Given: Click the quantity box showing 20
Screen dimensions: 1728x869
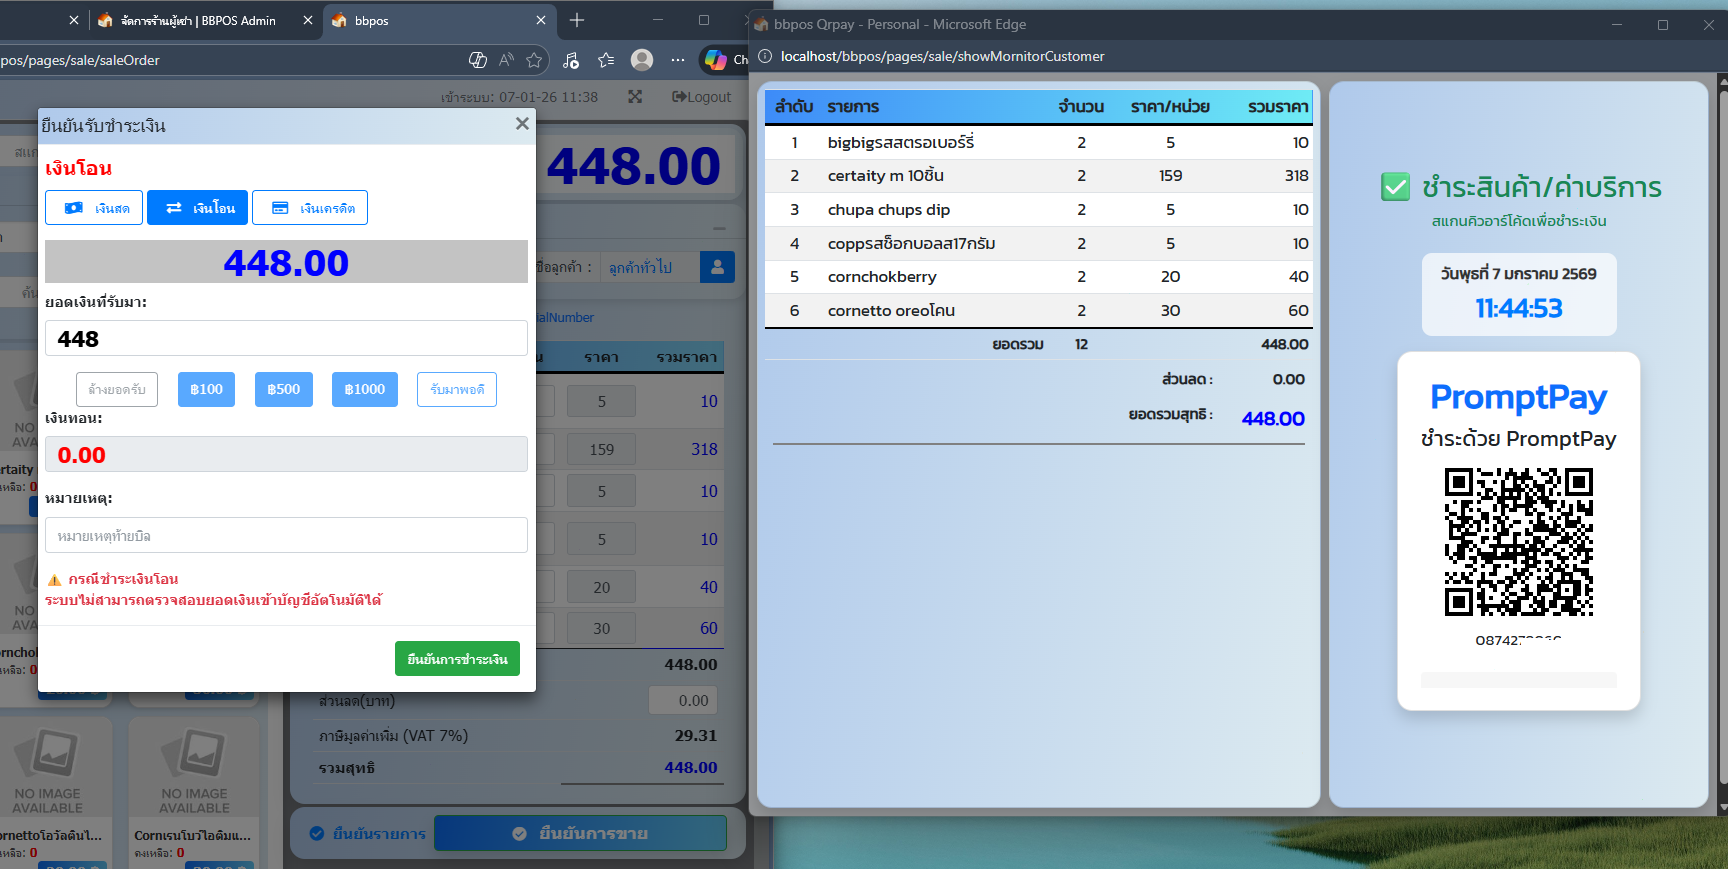Looking at the screenshot, I should (601, 587).
